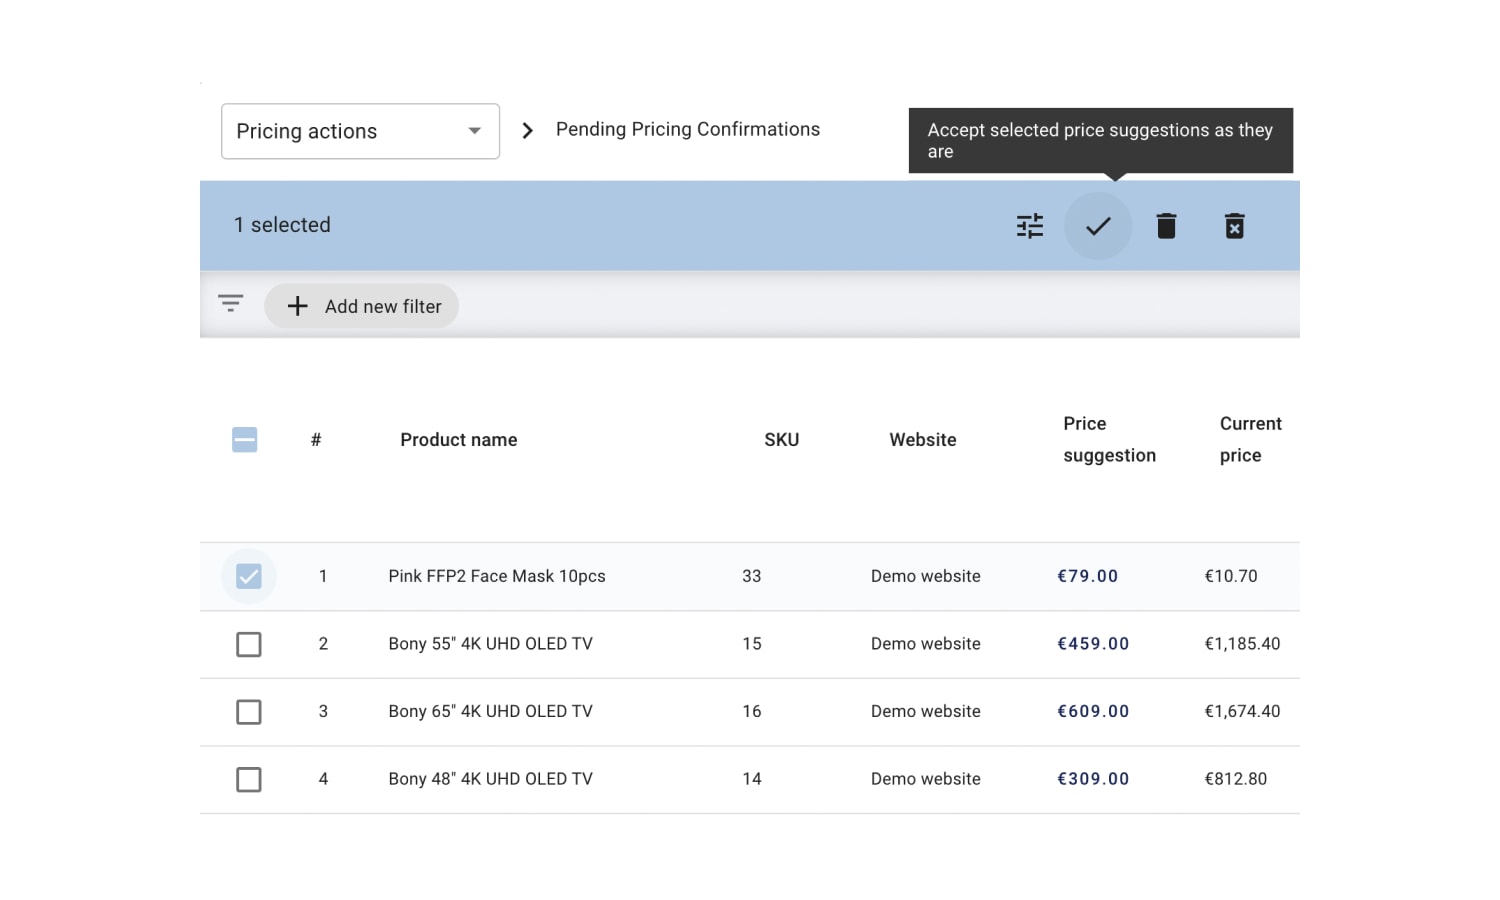Click SKU 33 cell
Image resolution: width=1500 pixels, height=900 pixels.
[752, 576]
